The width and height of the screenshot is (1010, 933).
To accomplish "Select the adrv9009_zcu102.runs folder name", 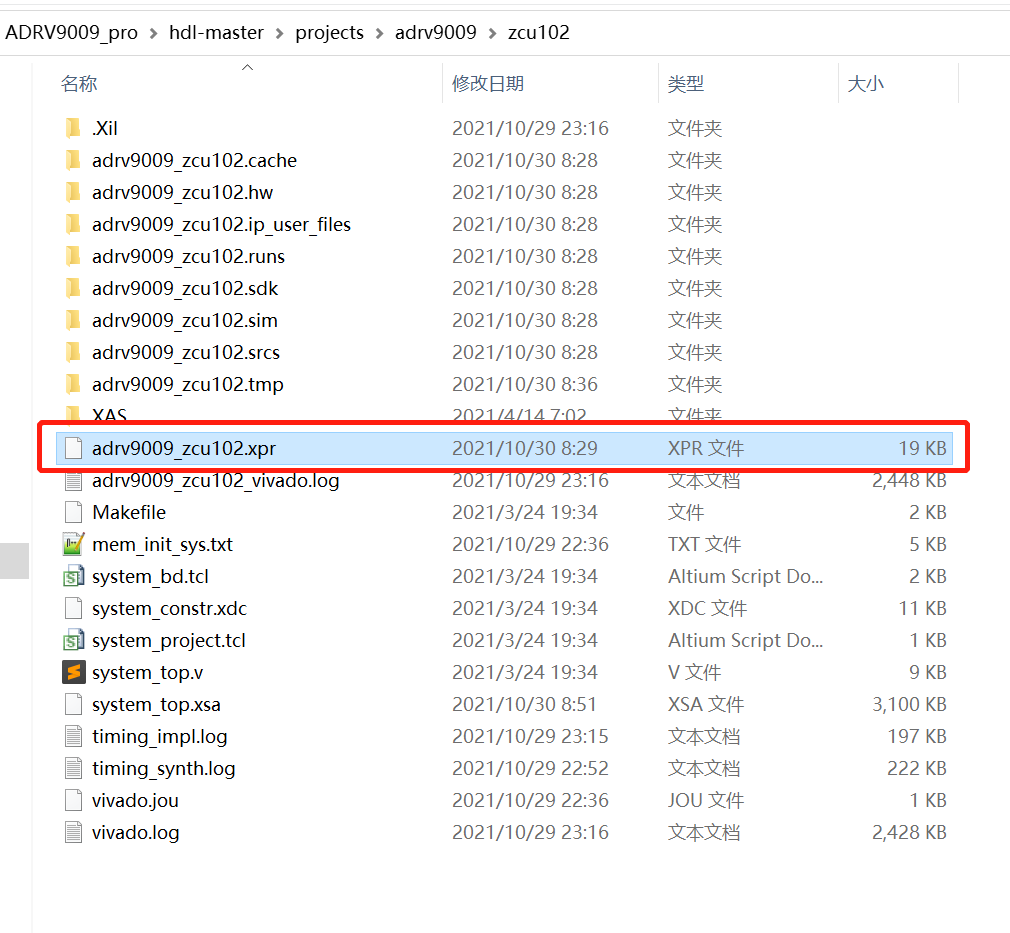I will coord(188,256).
